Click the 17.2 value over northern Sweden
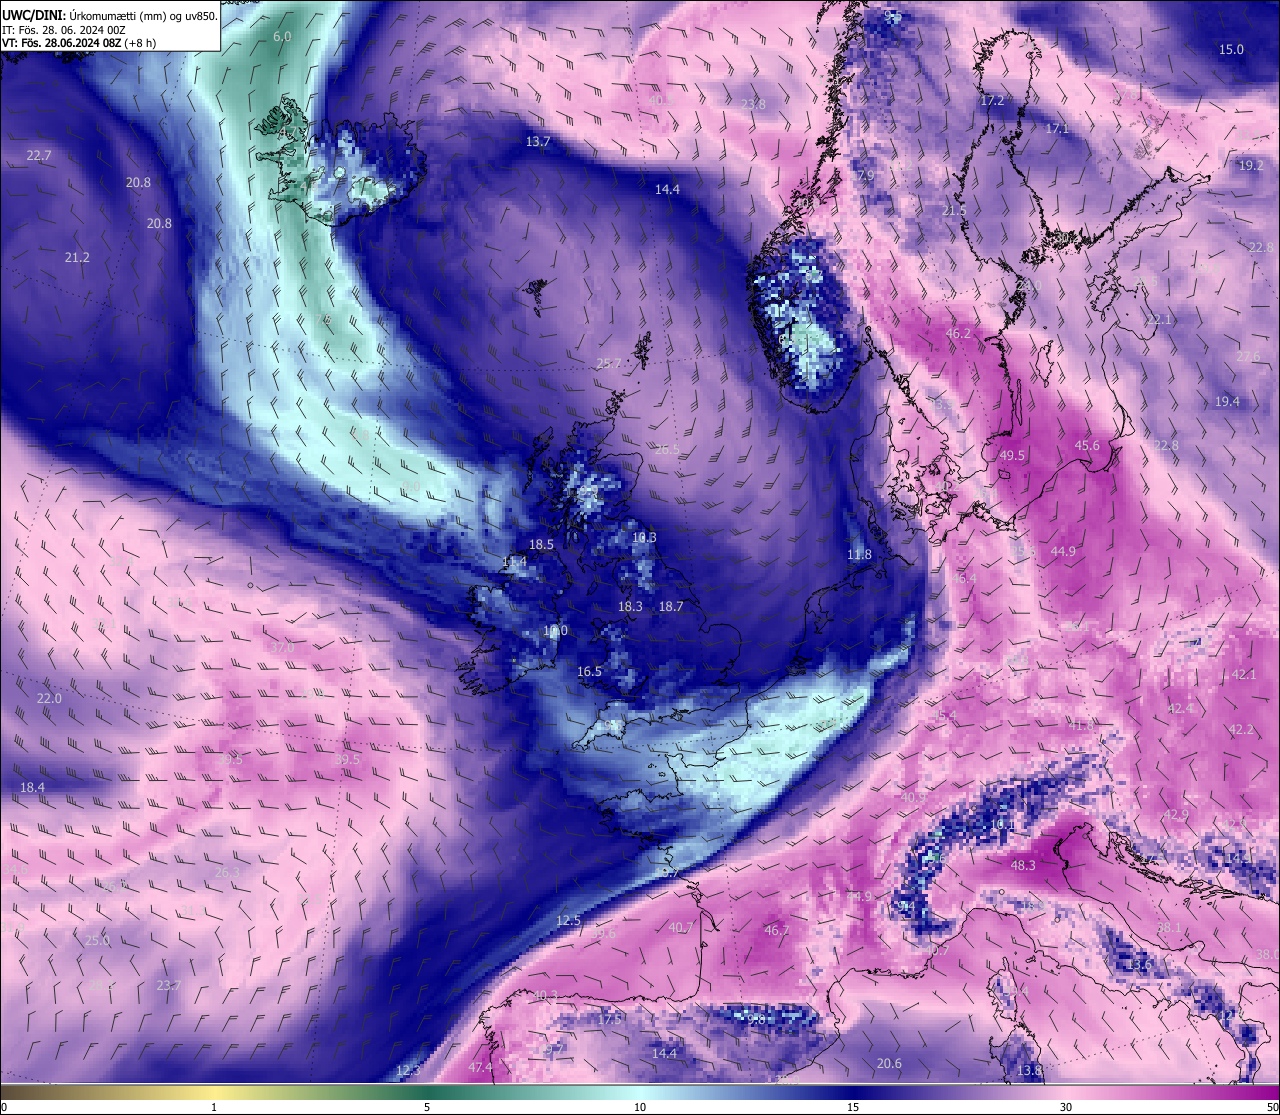1280x1115 pixels. 992,101
